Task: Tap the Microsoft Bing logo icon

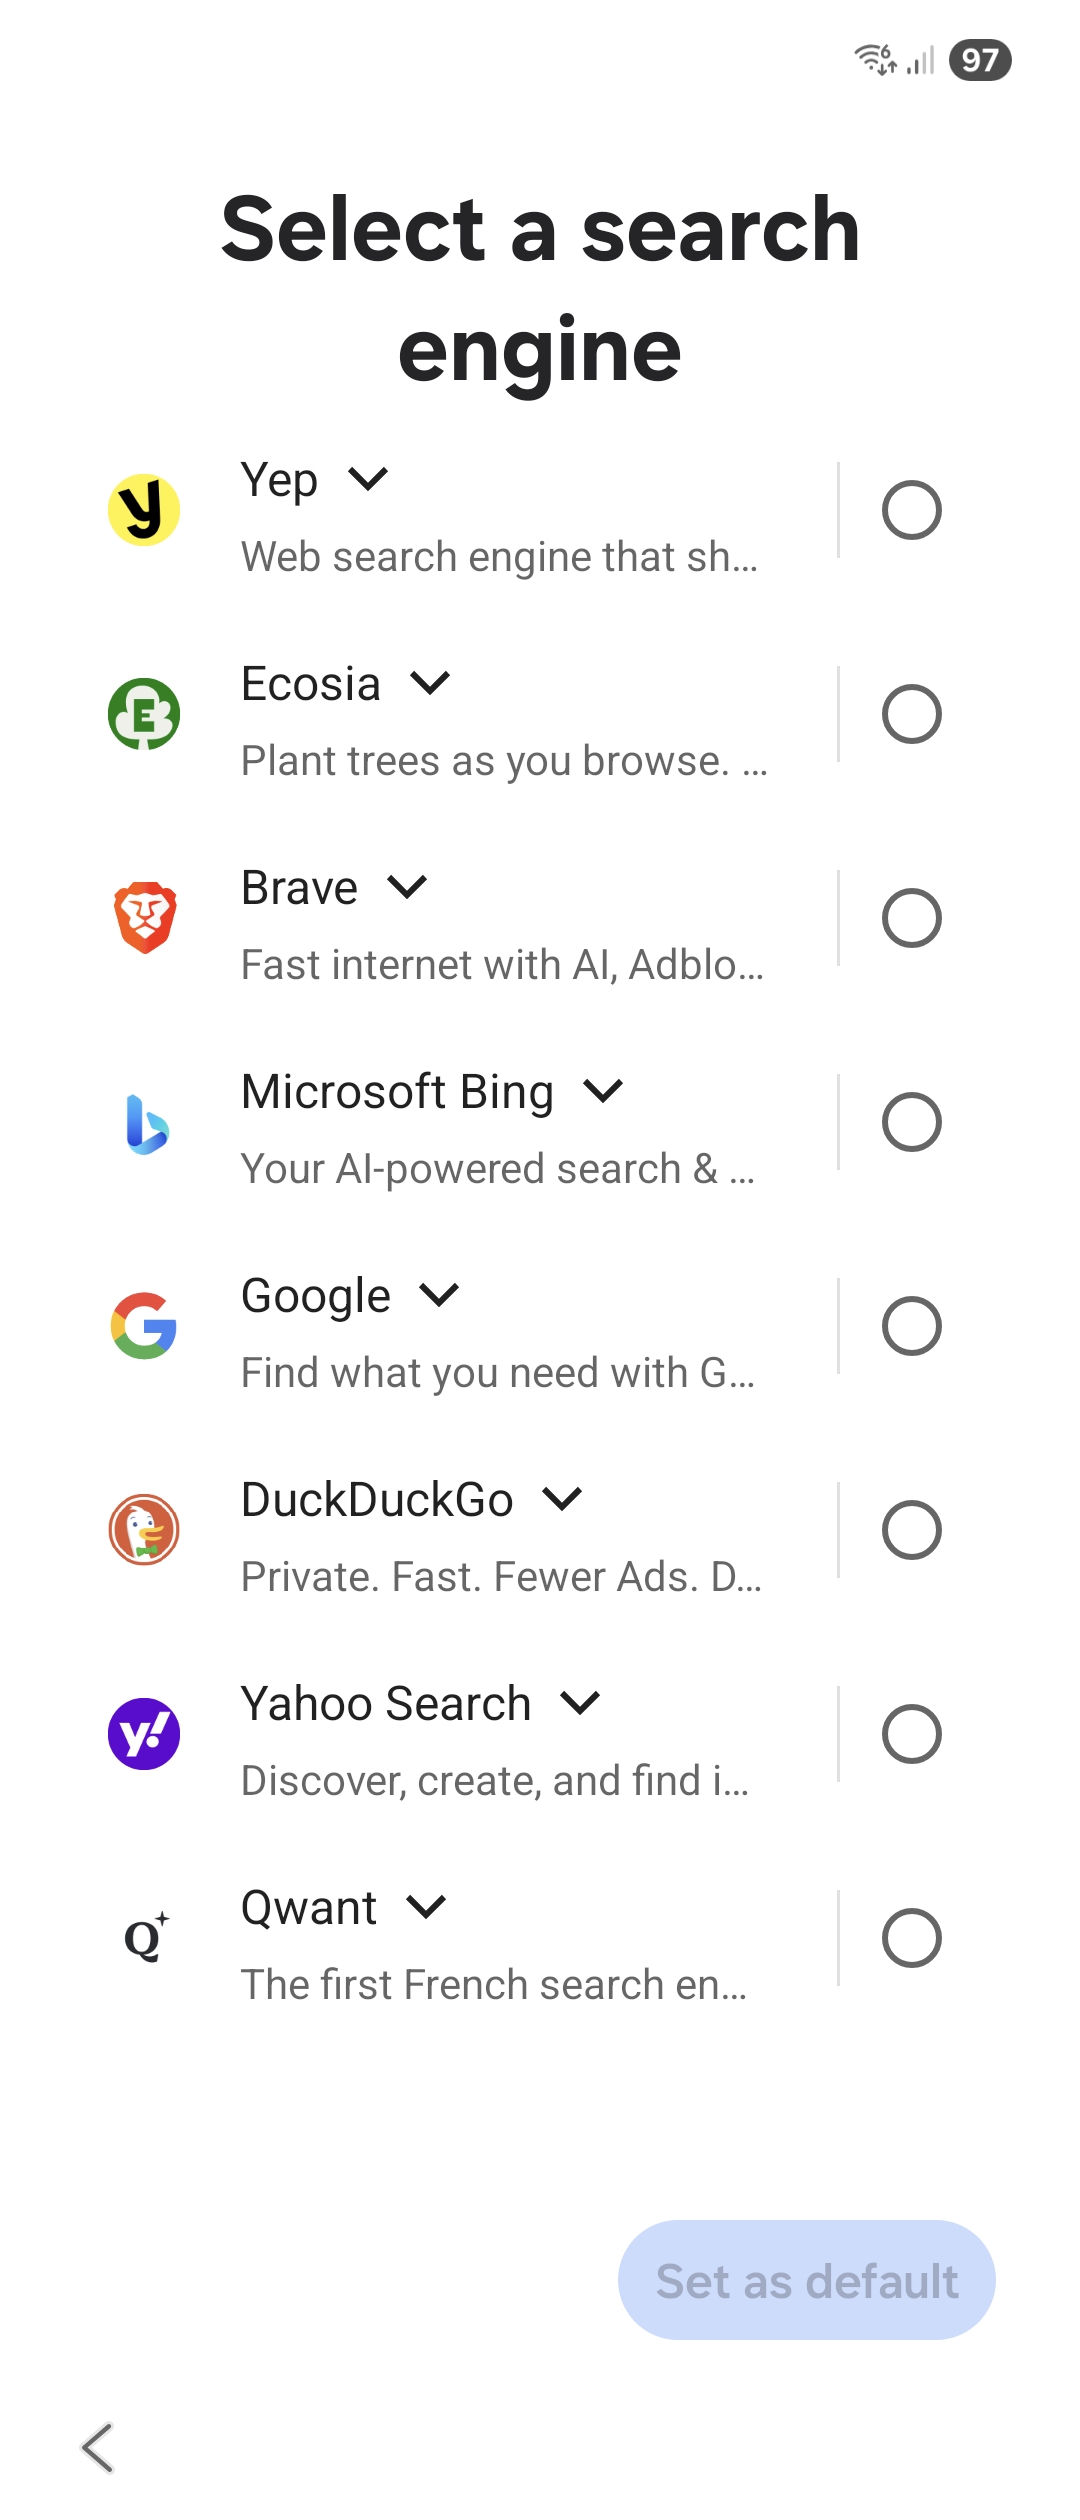Action: (147, 1124)
